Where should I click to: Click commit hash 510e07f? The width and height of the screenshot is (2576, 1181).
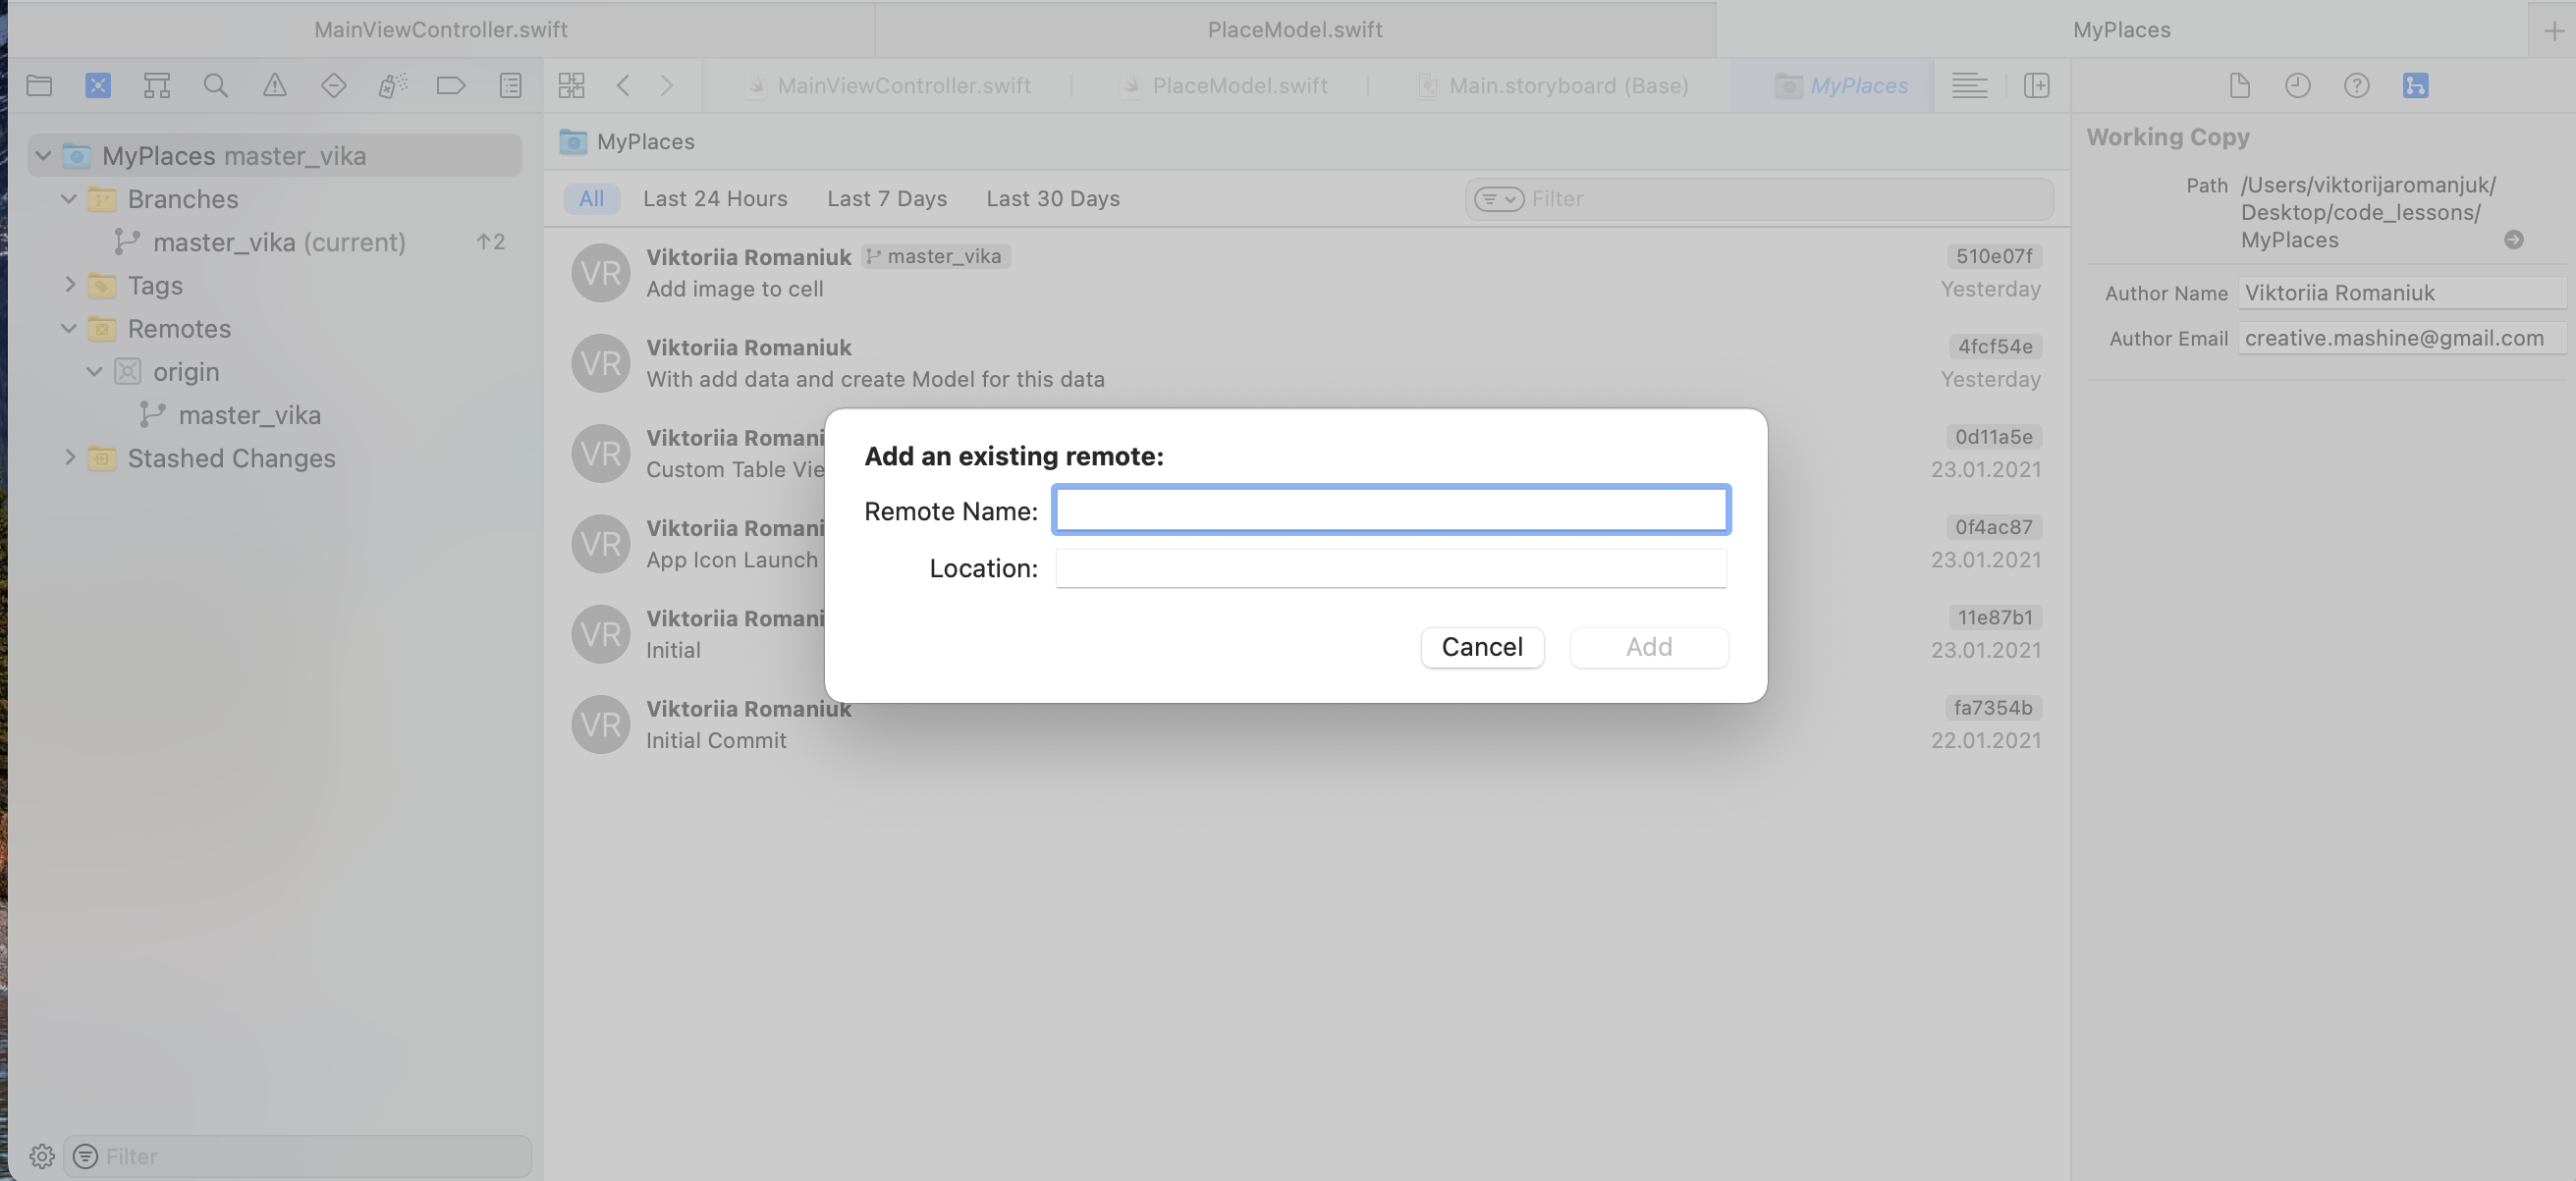pyautogui.click(x=1994, y=256)
